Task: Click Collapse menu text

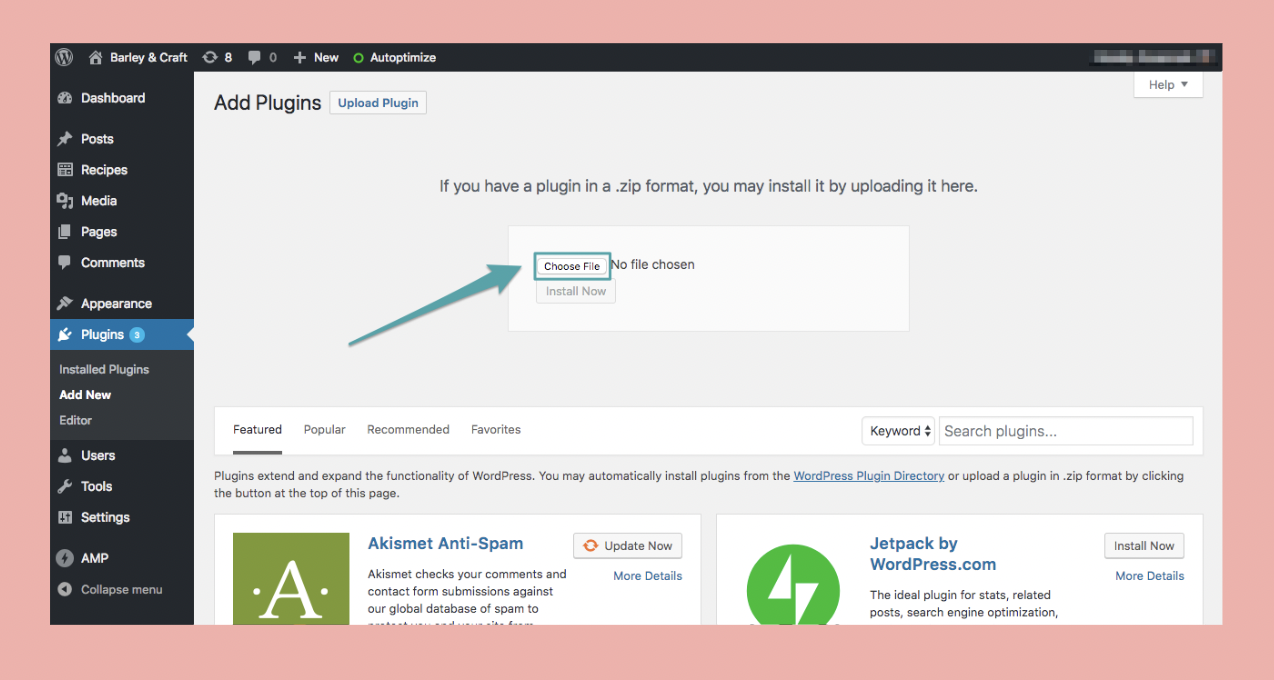Action: click(x=121, y=590)
